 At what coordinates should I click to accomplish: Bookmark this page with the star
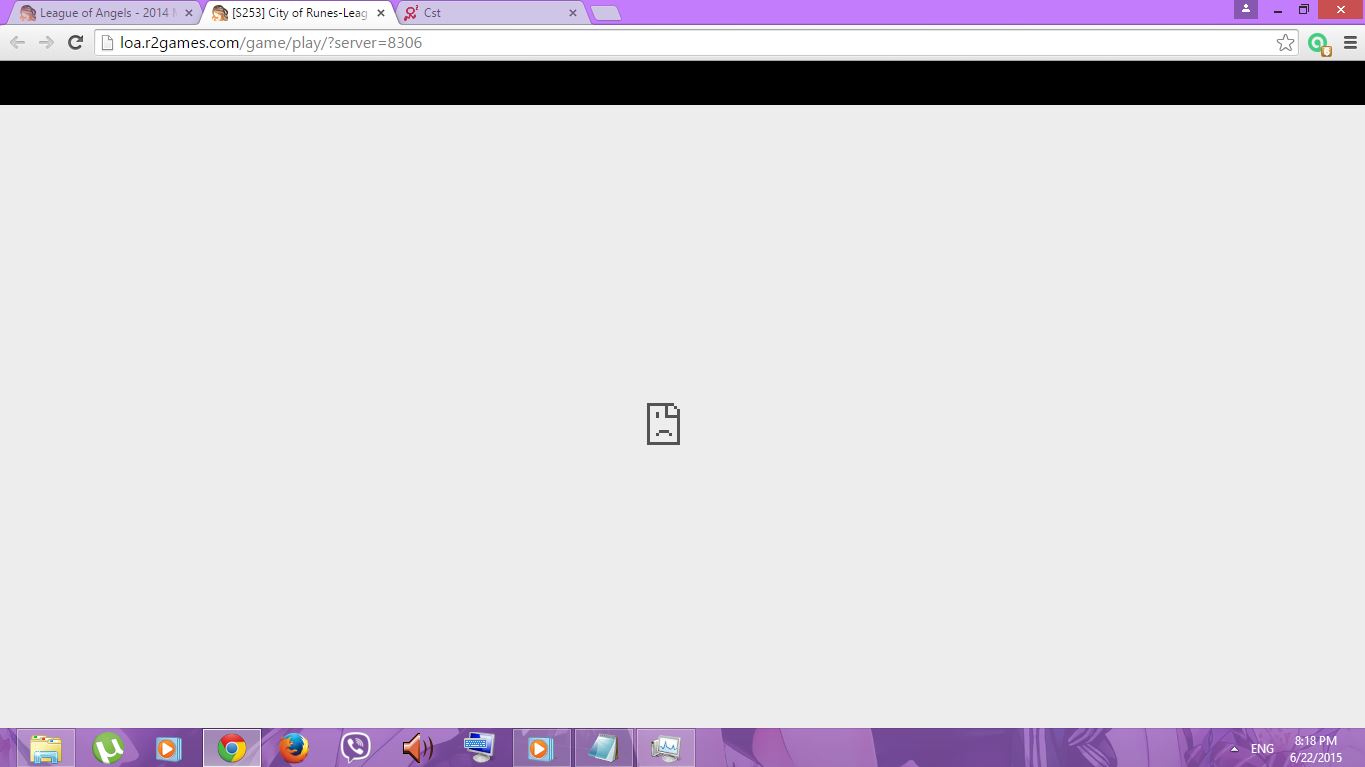point(1285,42)
